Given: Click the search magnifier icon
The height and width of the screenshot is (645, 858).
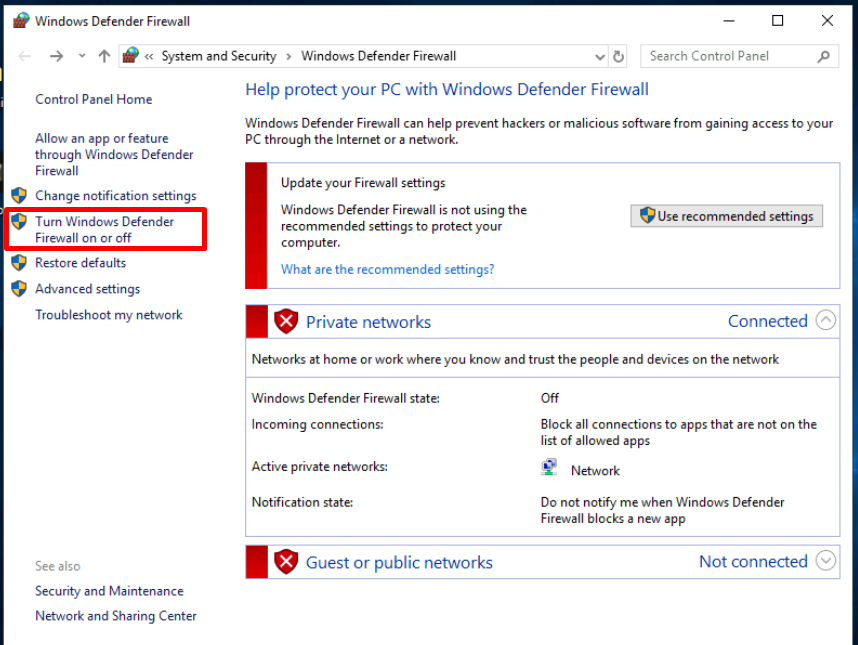Looking at the screenshot, I should pyautogui.click(x=825, y=57).
